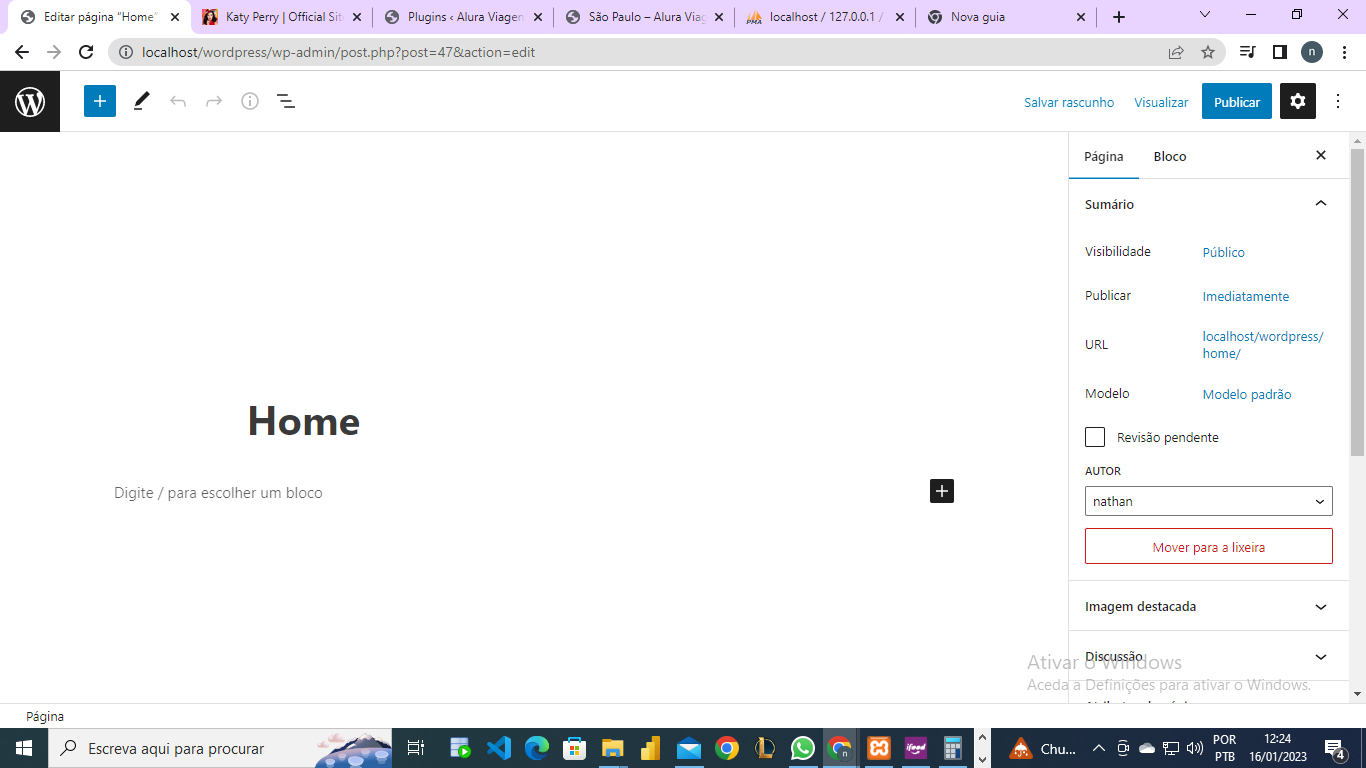The height and width of the screenshot is (768, 1366).
Task: Expand the Discussão section
Action: [1209, 657]
